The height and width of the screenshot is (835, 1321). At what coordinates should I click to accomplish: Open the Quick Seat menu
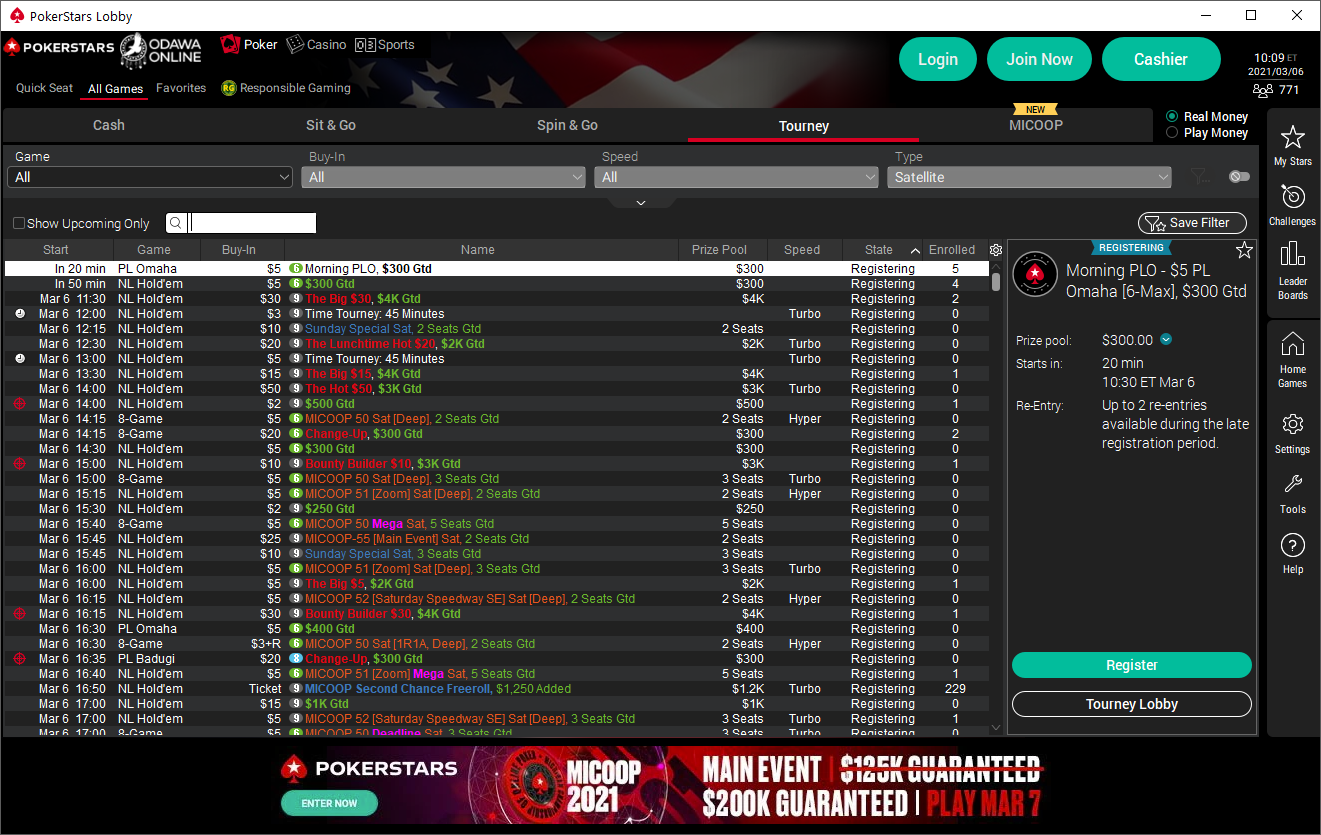(44, 88)
